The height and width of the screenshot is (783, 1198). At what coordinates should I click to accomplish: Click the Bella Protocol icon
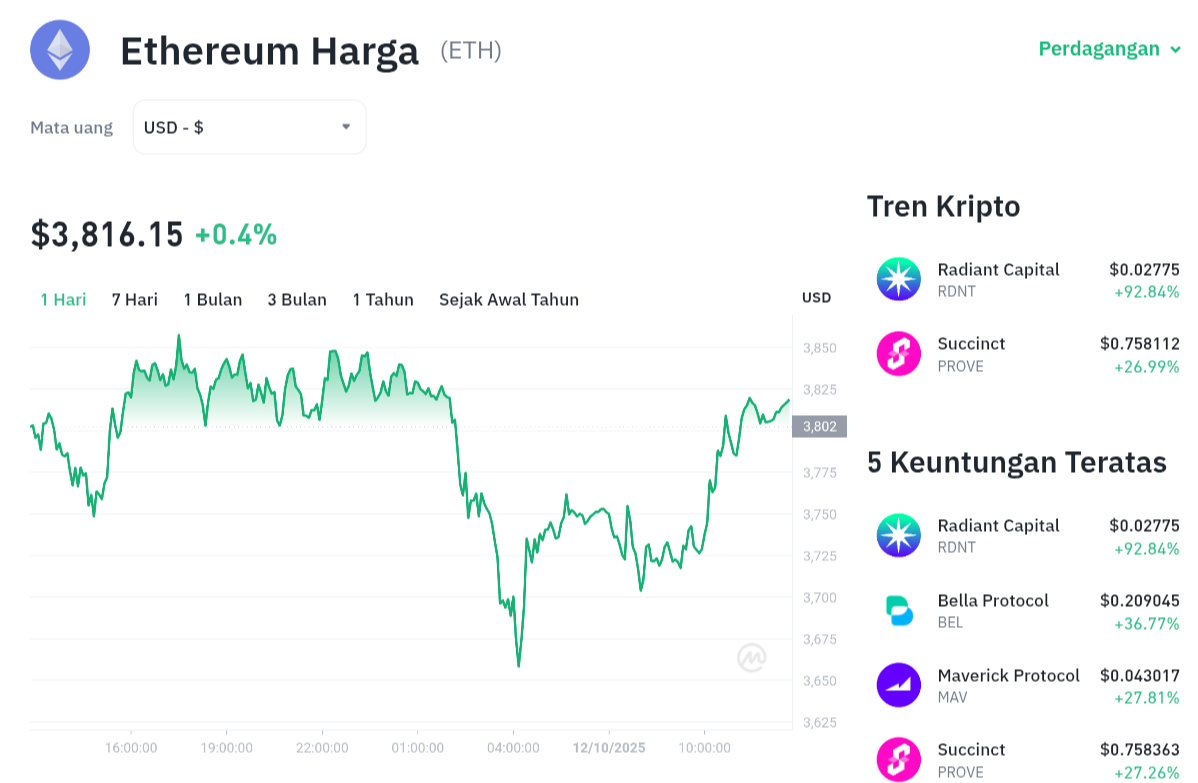tap(898, 611)
